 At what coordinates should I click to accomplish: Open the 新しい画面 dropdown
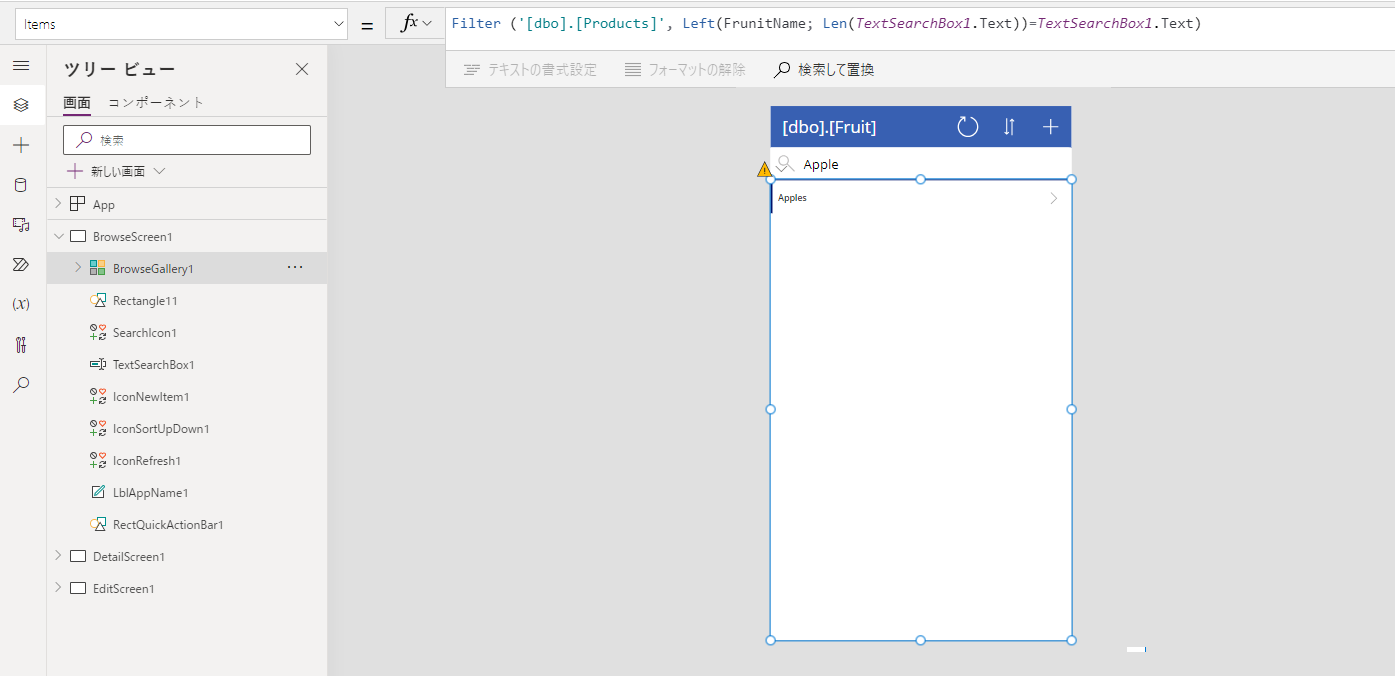116,171
